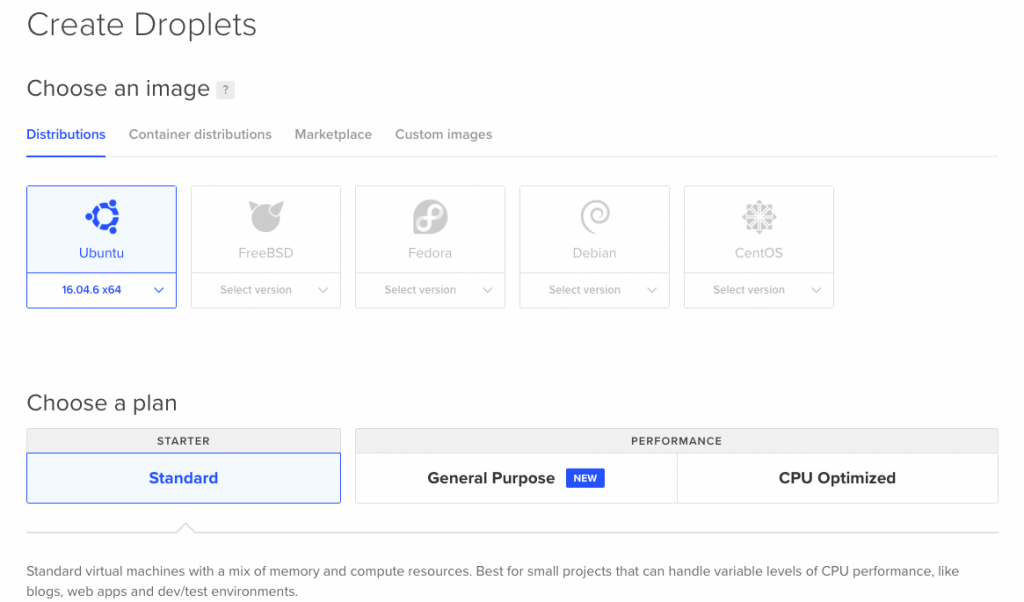Image resolution: width=1024 pixels, height=602 pixels.
Task: Click the FreeBSD label text
Action: (266, 253)
